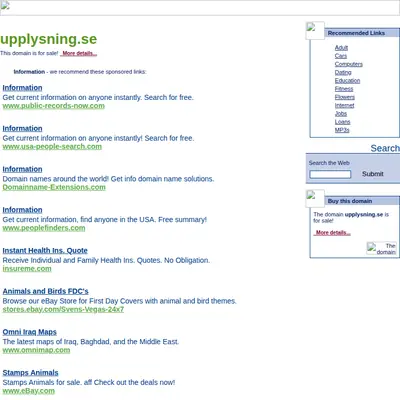Select Internet recommended link
Viewport: 400px width, 400px height.
[345, 105]
